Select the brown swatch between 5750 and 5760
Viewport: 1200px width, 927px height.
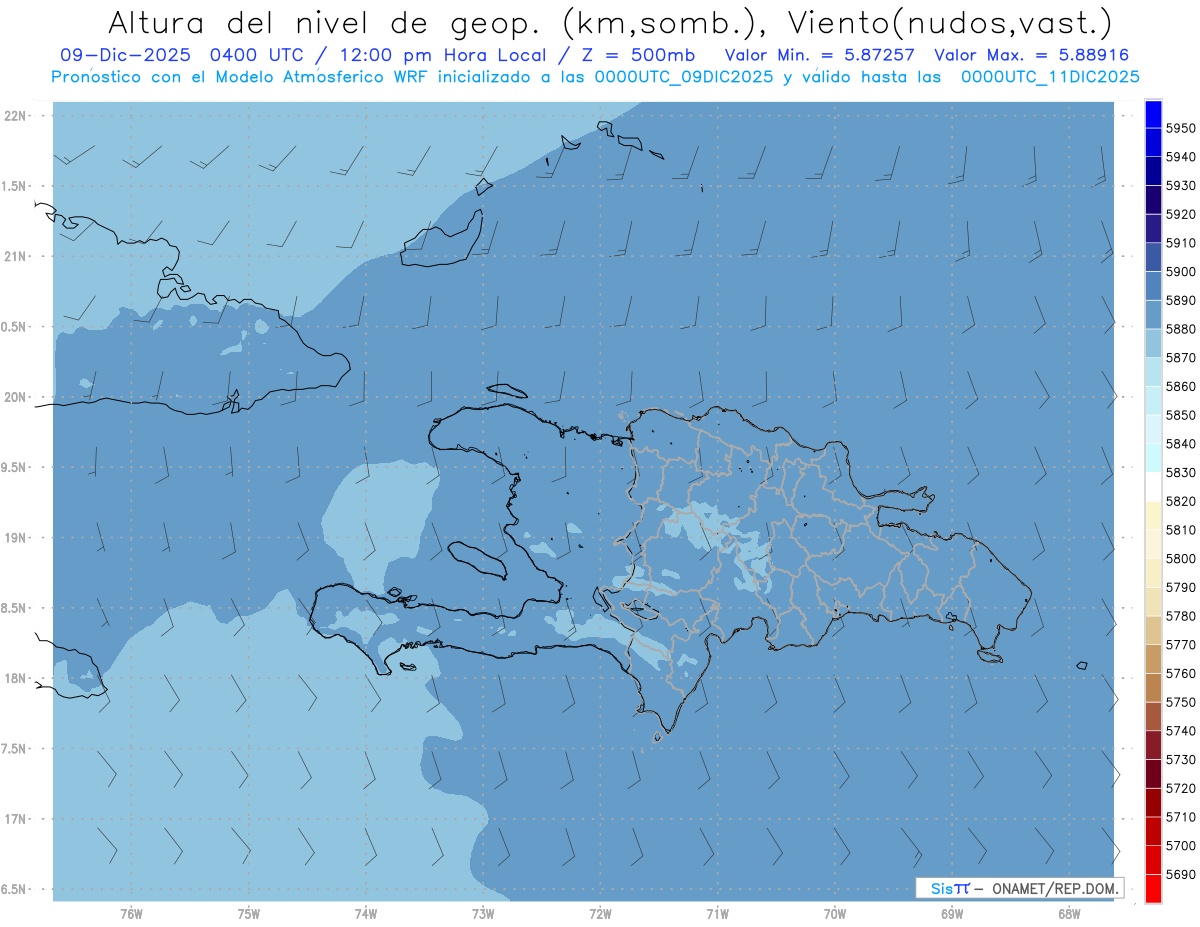point(1153,687)
